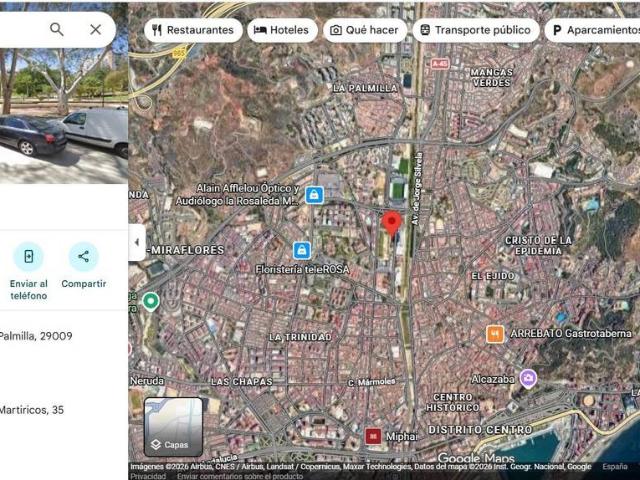The image size is (640, 480).
Task: Click the CRISTO DE LA EPIDEMIA label
Action: tap(538, 246)
